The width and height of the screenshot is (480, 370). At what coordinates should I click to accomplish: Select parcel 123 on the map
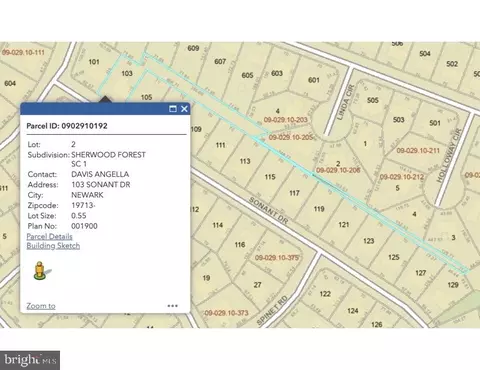pyautogui.click(x=369, y=241)
